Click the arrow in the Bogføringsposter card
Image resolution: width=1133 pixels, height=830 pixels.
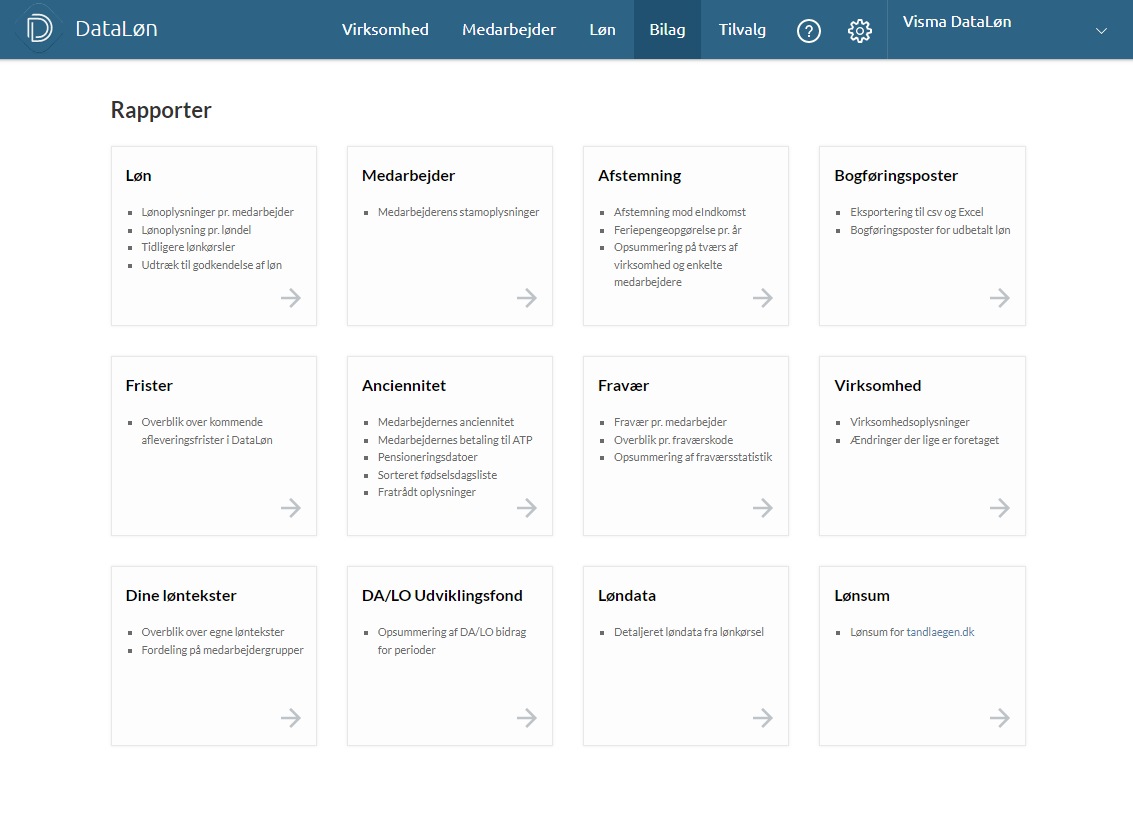[x=999, y=298]
